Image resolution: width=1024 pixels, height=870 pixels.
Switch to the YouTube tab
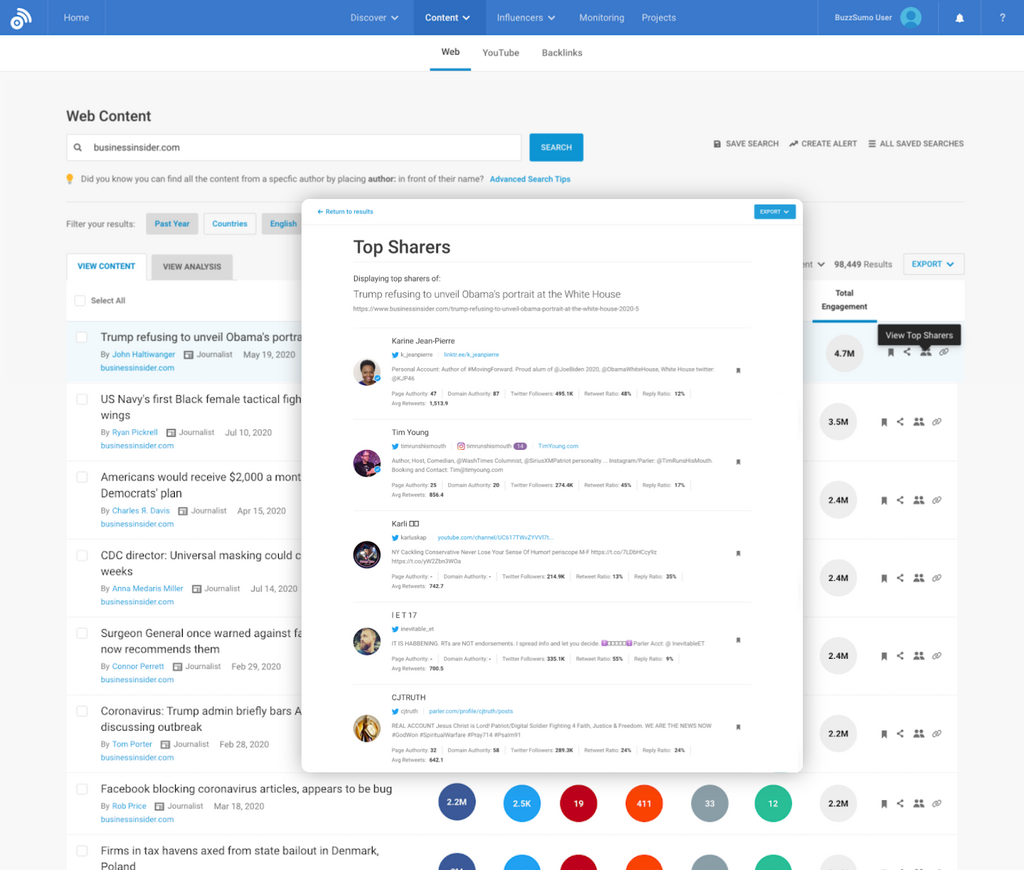click(x=500, y=53)
